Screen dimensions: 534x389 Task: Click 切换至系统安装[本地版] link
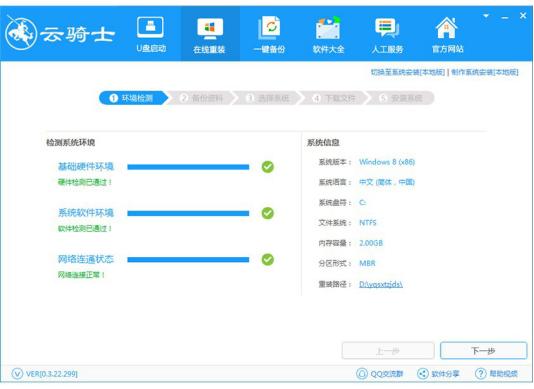coord(407,72)
